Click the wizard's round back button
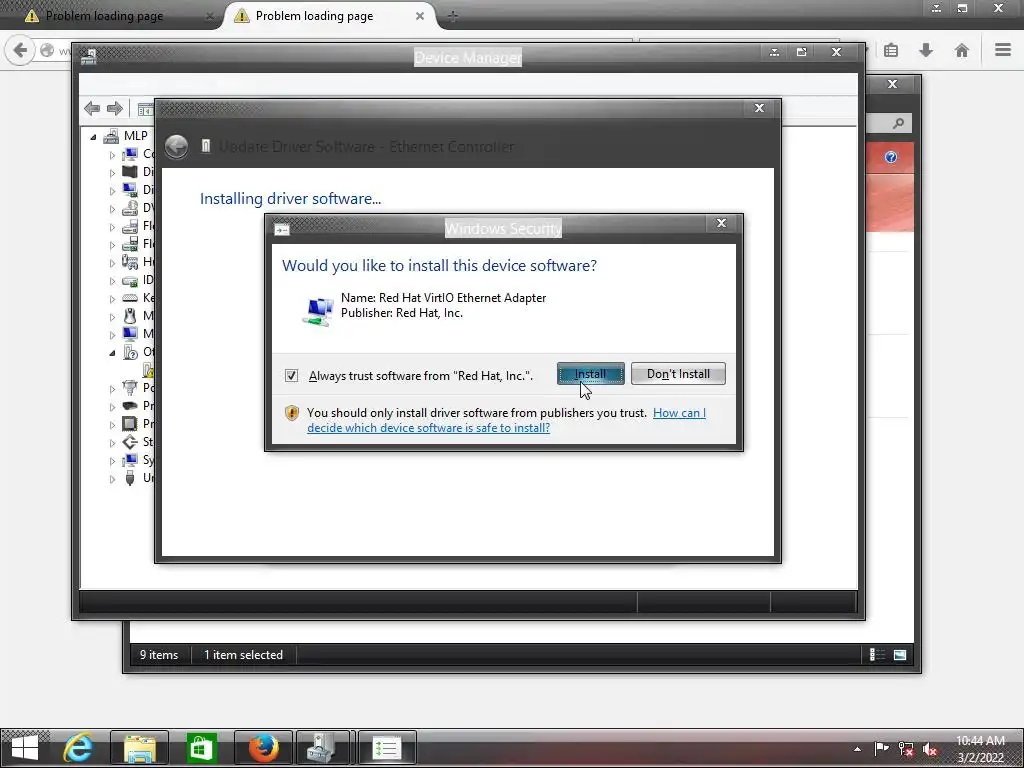The height and width of the screenshot is (768, 1024). pos(176,147)
